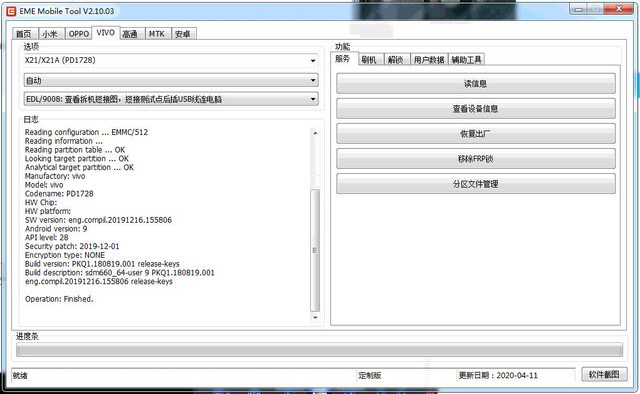The width and height of the screenshot is (640, 394).
Task: Open the 用户数据 function tab
Action: click(x=429, y=60)
